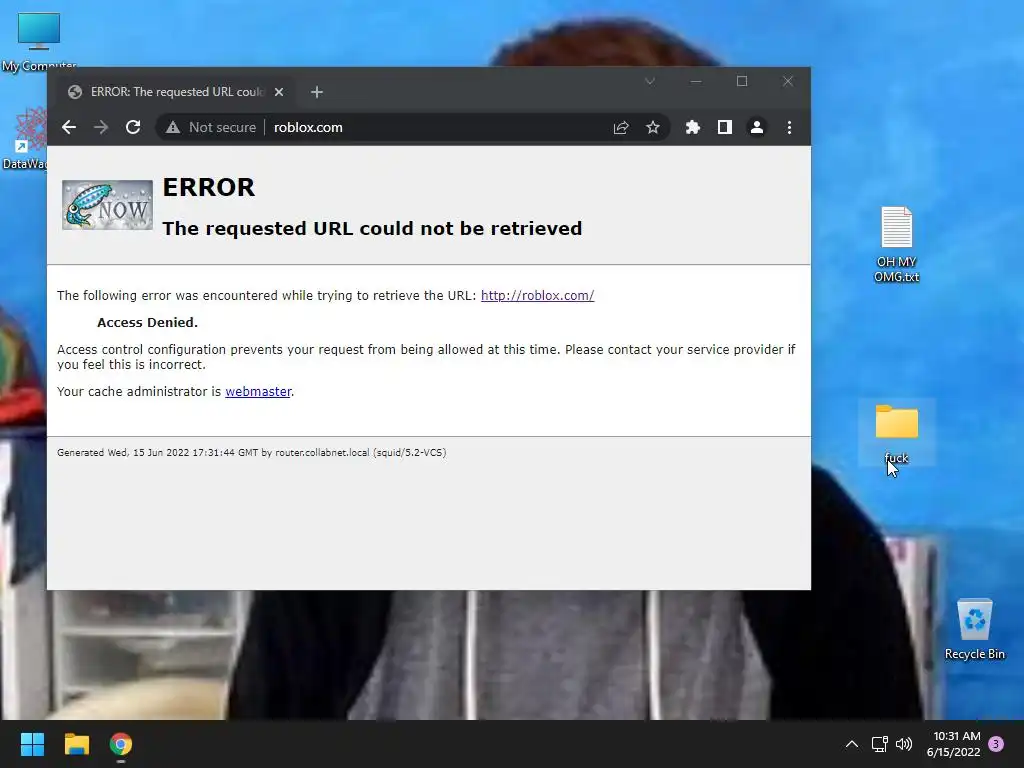Open a new tab with the plus button
1024x768 pixels.
(x=317, y=92)
